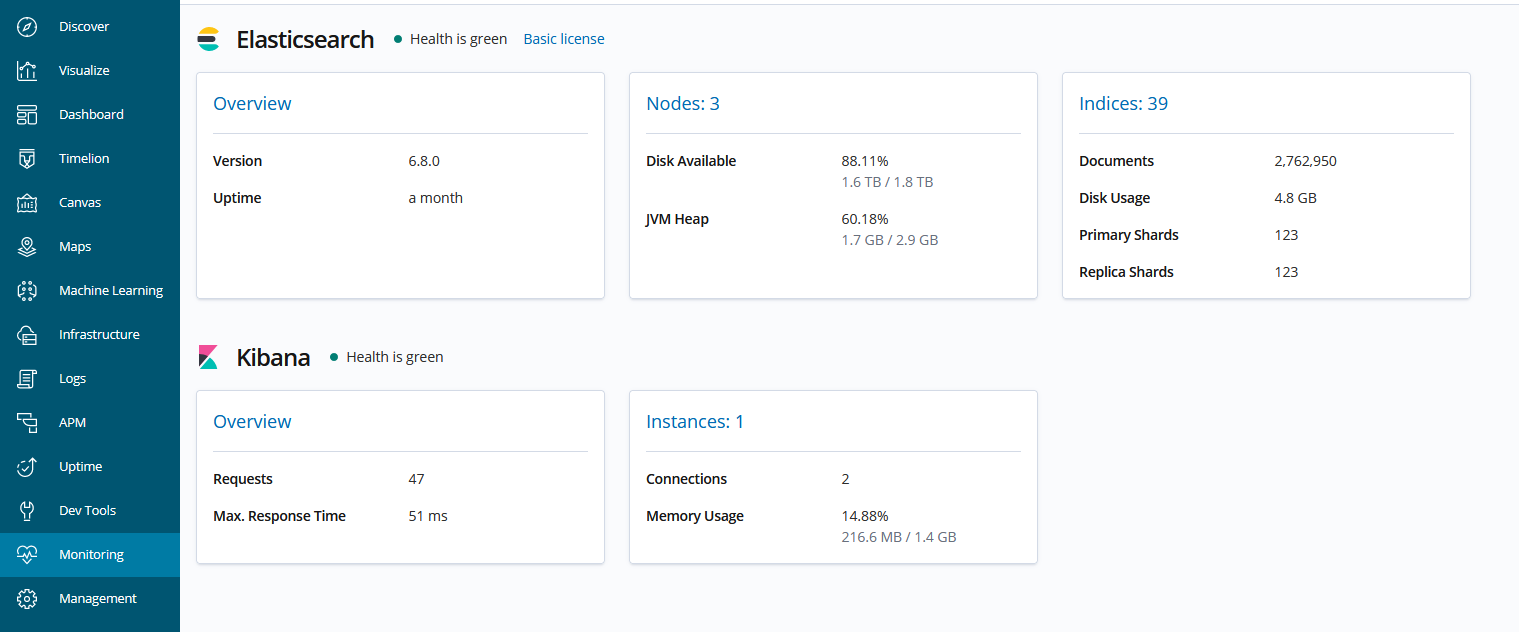The height and width of the screenshot is (632, 1519).
Task: Click the Discover compass icon
Action: pos(27,27)
